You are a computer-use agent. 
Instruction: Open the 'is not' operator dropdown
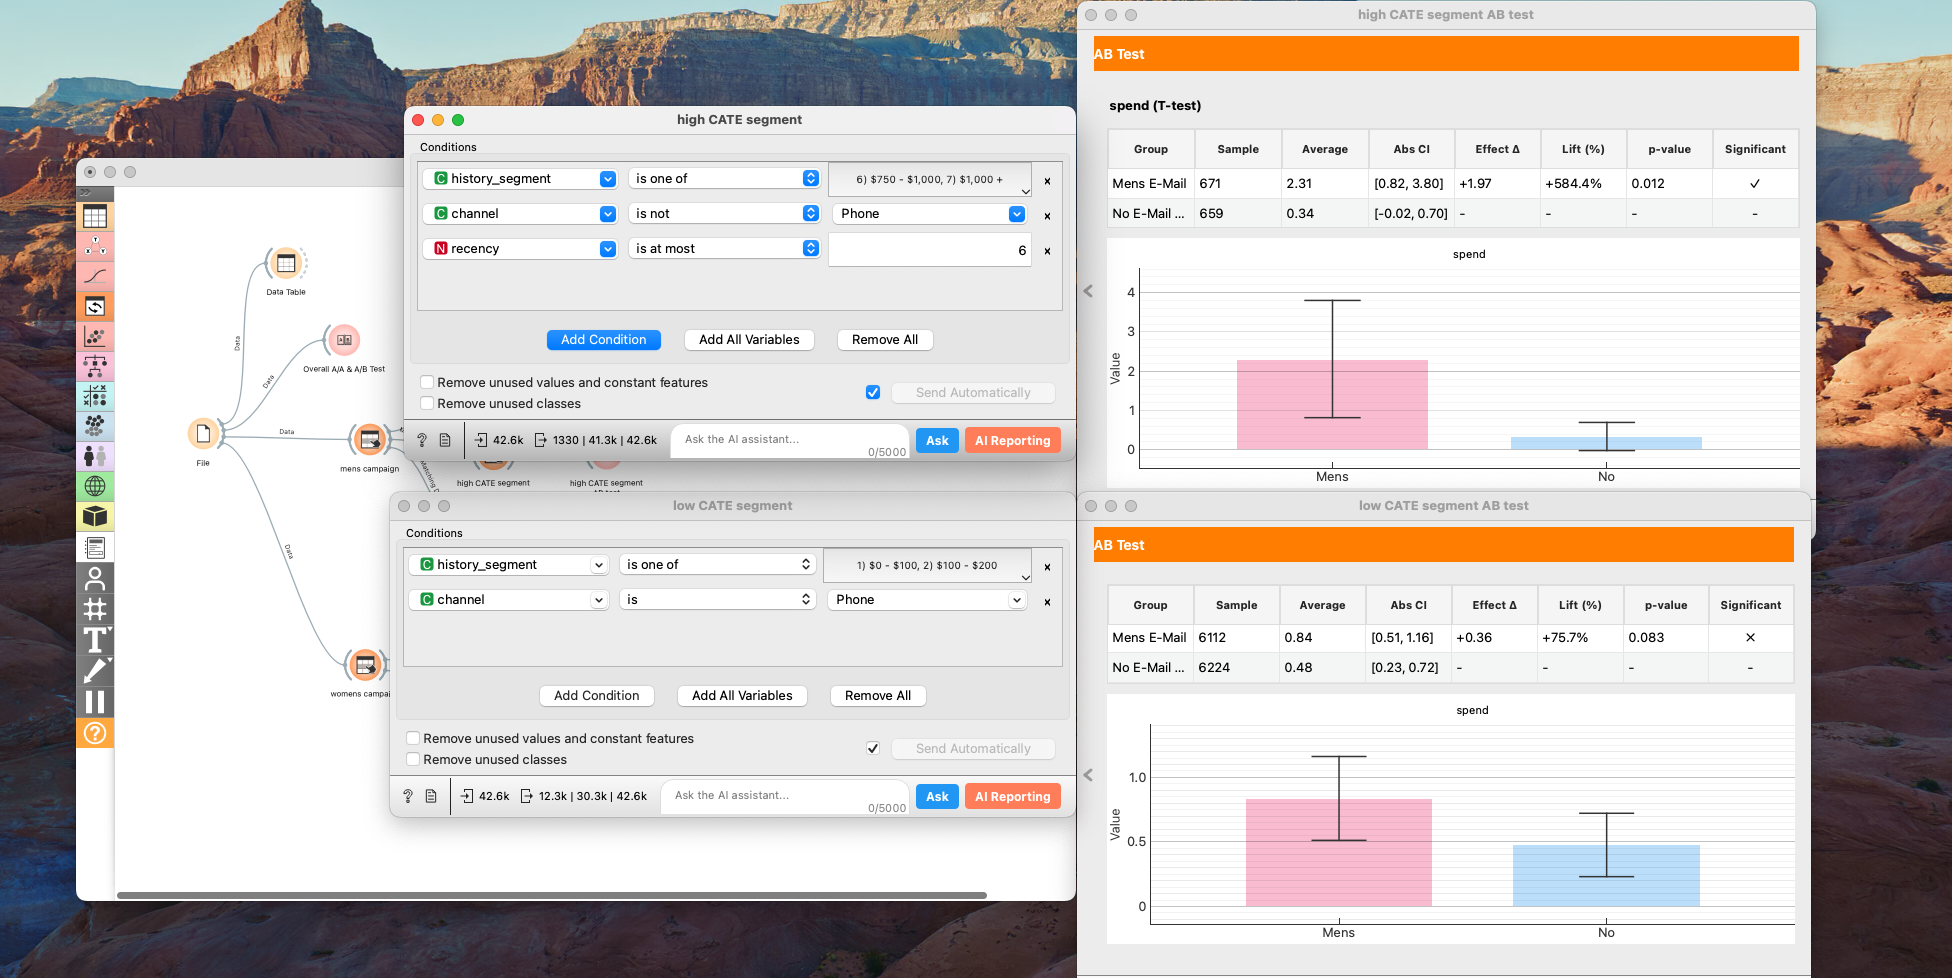(x=725, y=214)
